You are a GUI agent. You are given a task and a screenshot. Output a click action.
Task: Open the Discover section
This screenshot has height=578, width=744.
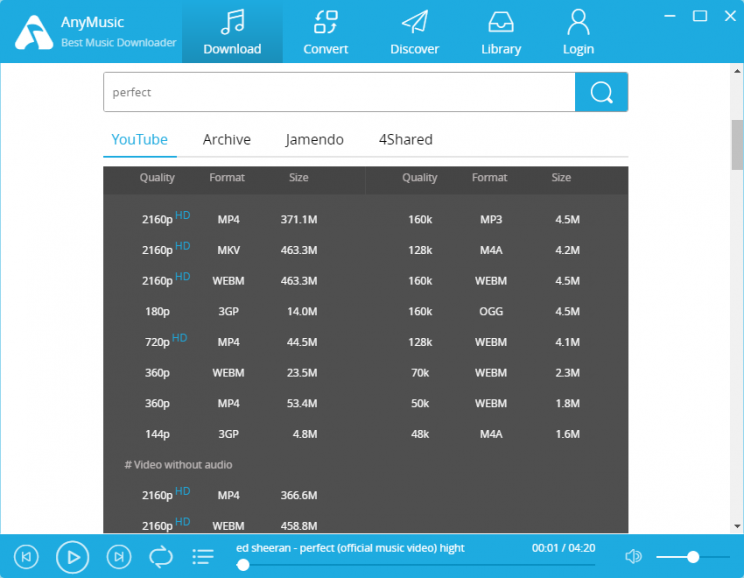point(414,33)
